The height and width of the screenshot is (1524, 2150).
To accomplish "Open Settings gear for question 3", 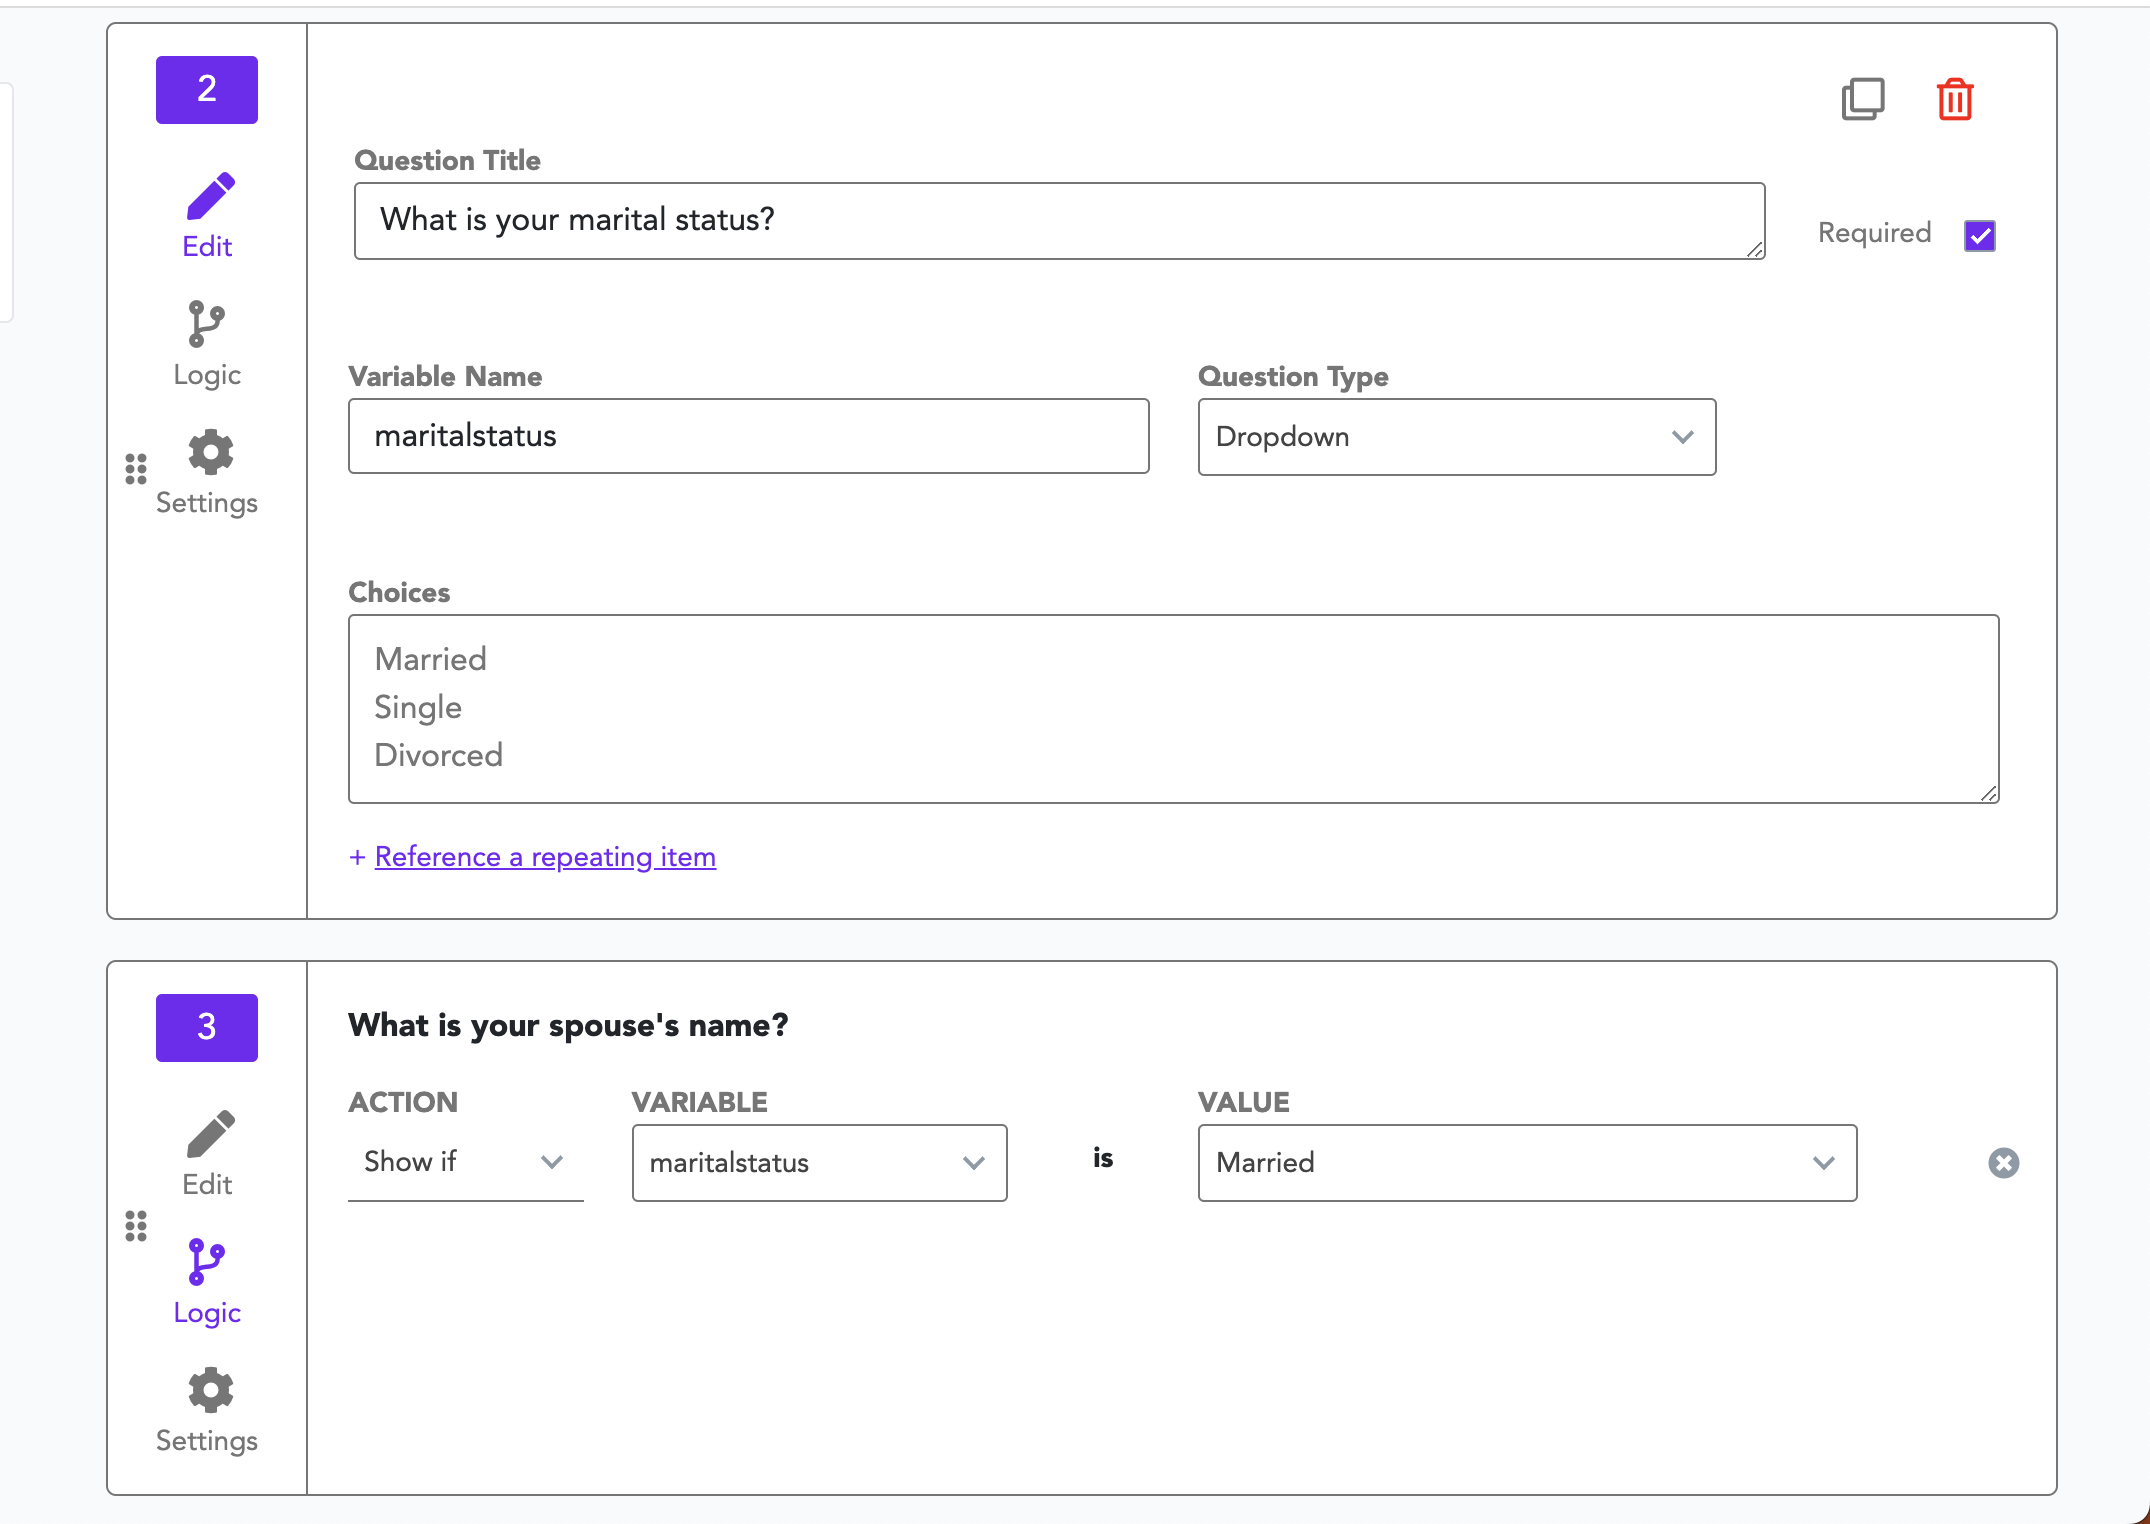I will point(207,1410).
